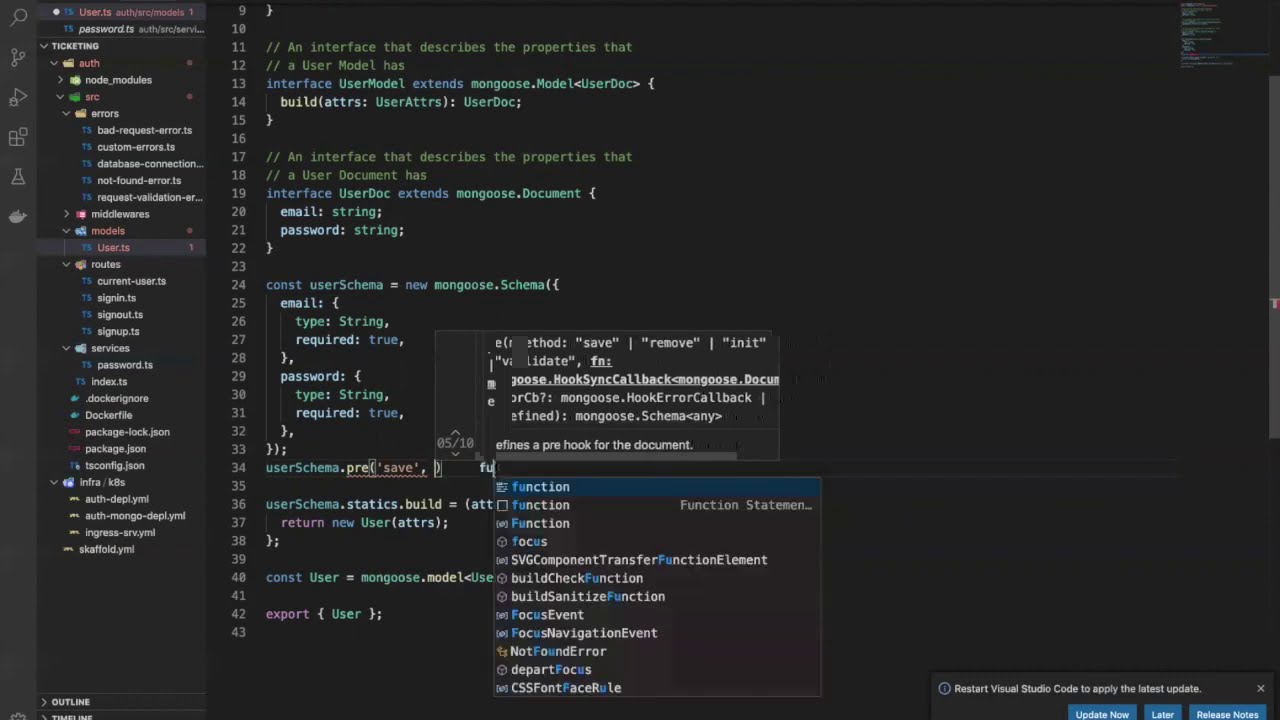Image resolution: width=1280 pixels, height=720 pixels.
Task: Choose 'function' Function Statement snippet suggestion
Action: click(657, 505)
